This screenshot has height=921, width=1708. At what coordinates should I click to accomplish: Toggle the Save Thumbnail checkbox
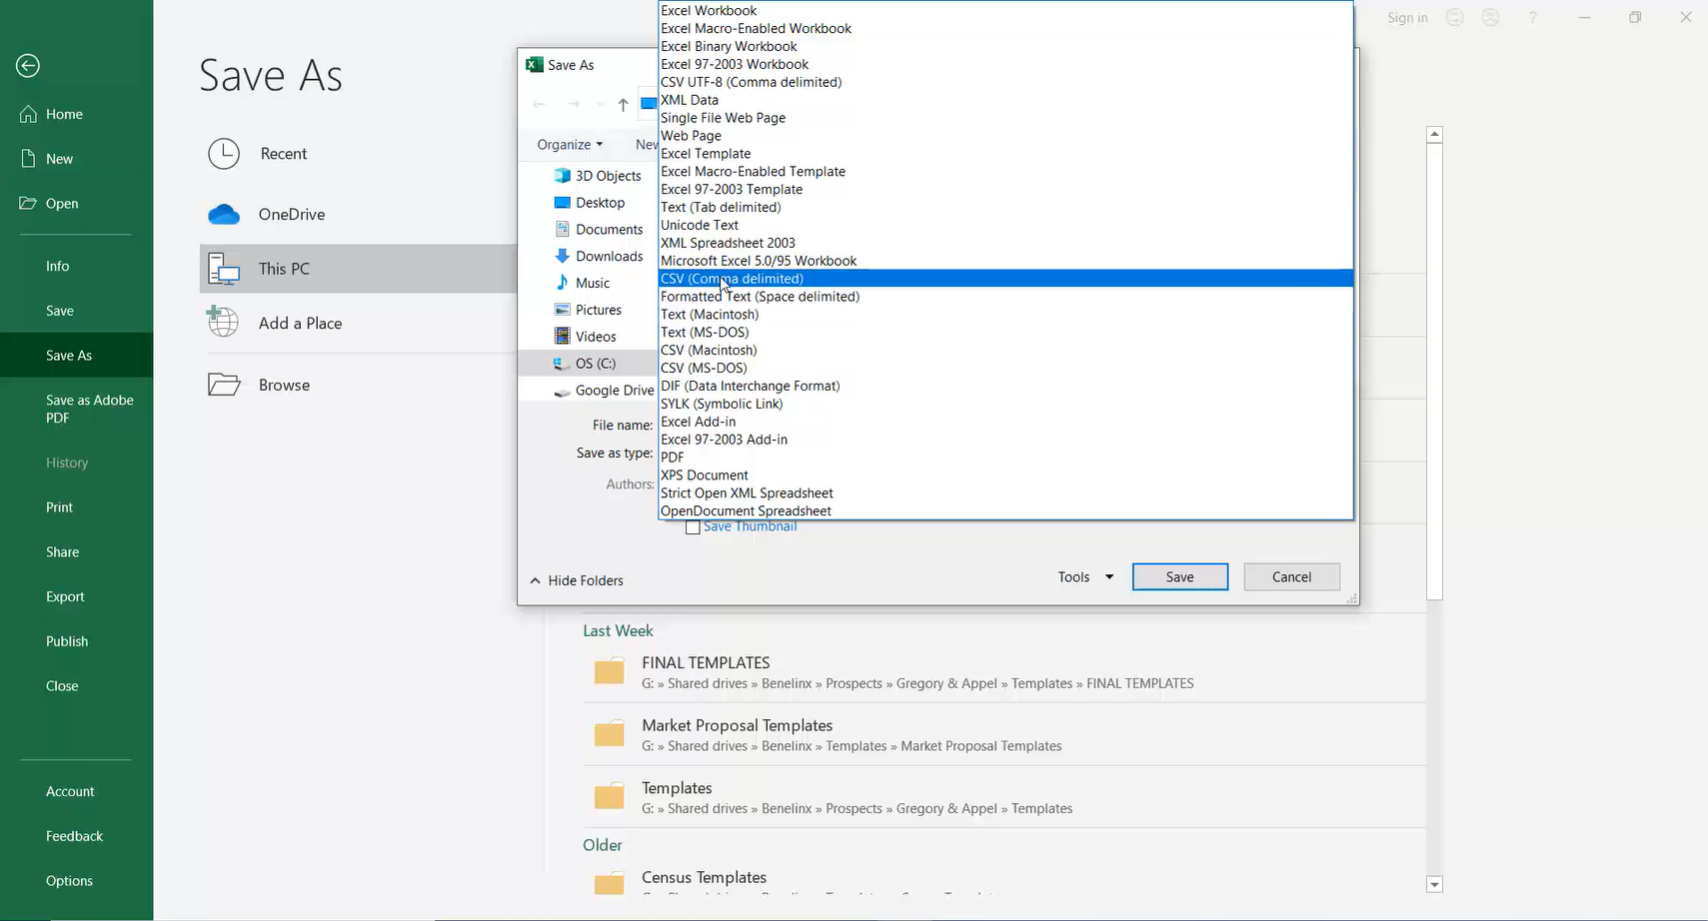(692, 527)
